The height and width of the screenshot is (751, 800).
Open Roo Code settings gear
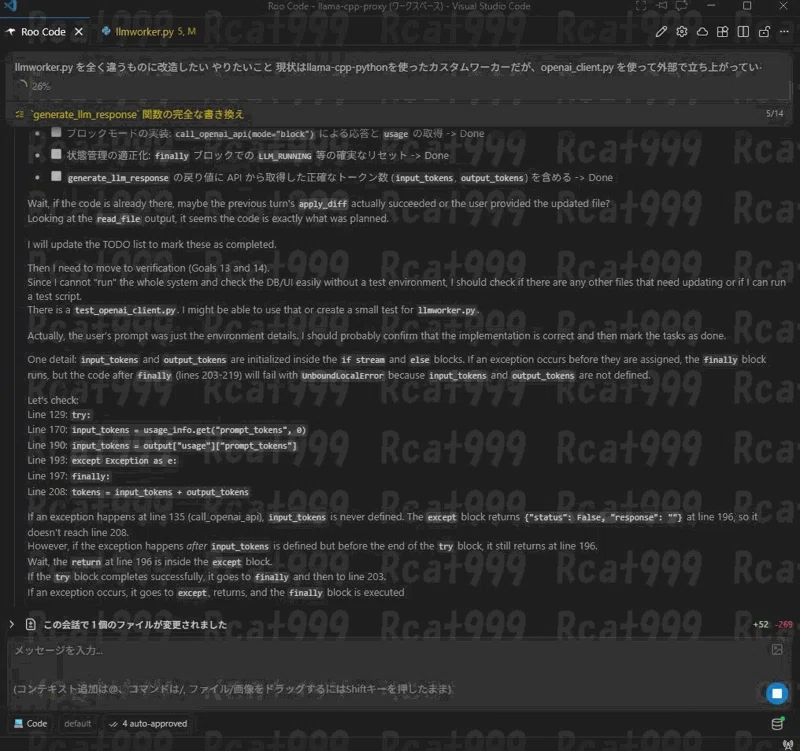click(x=682, y=32)
